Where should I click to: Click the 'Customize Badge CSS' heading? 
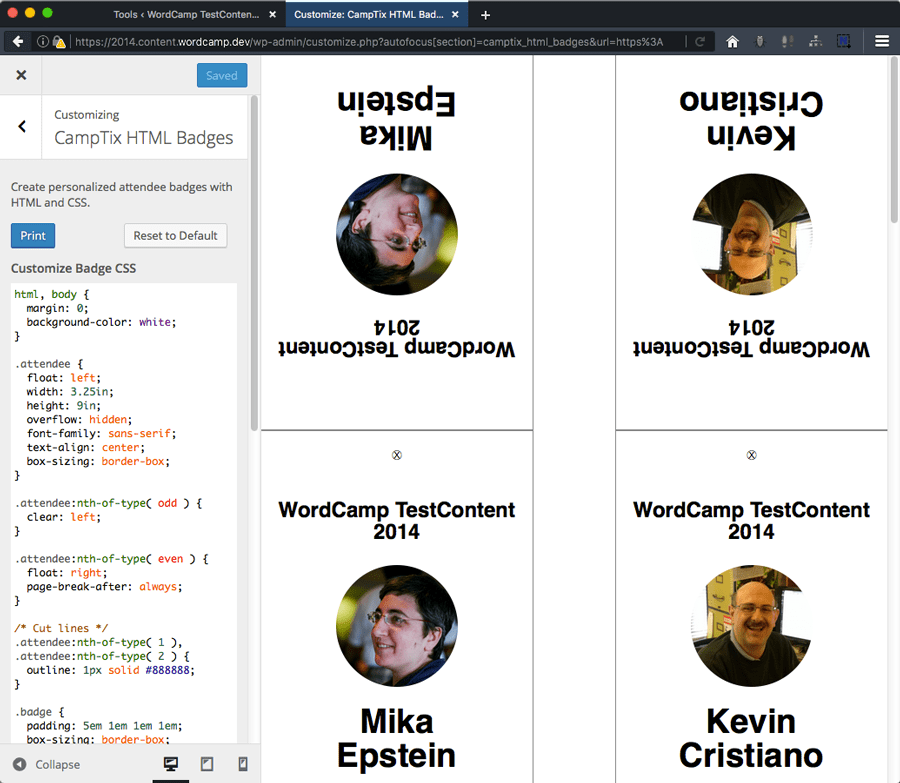click(73, 268)
